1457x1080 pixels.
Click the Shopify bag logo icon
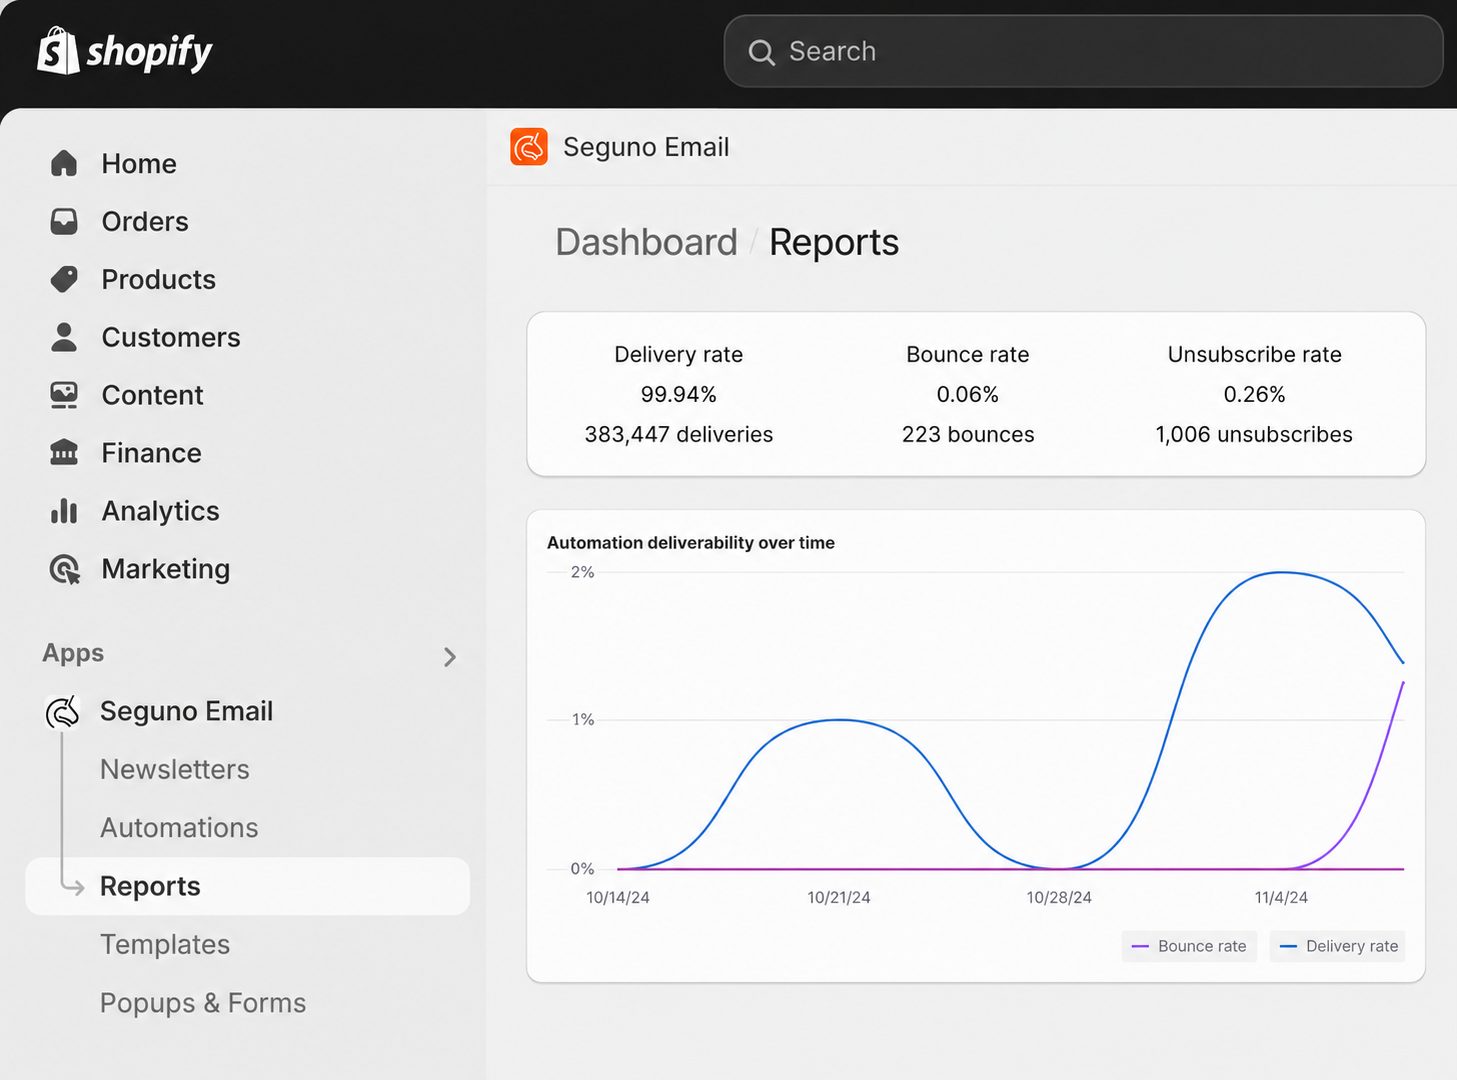(58, 50)
